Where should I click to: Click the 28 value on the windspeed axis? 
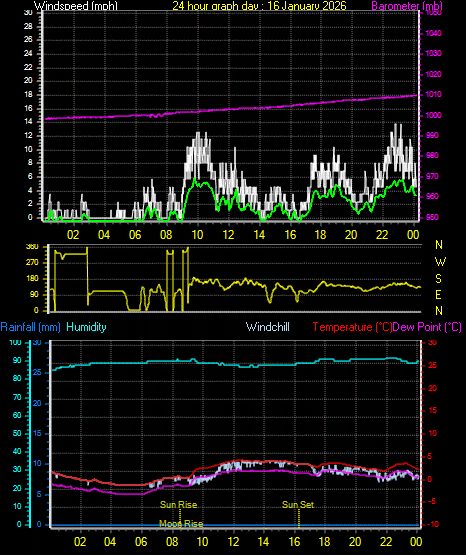click(28, 27)
